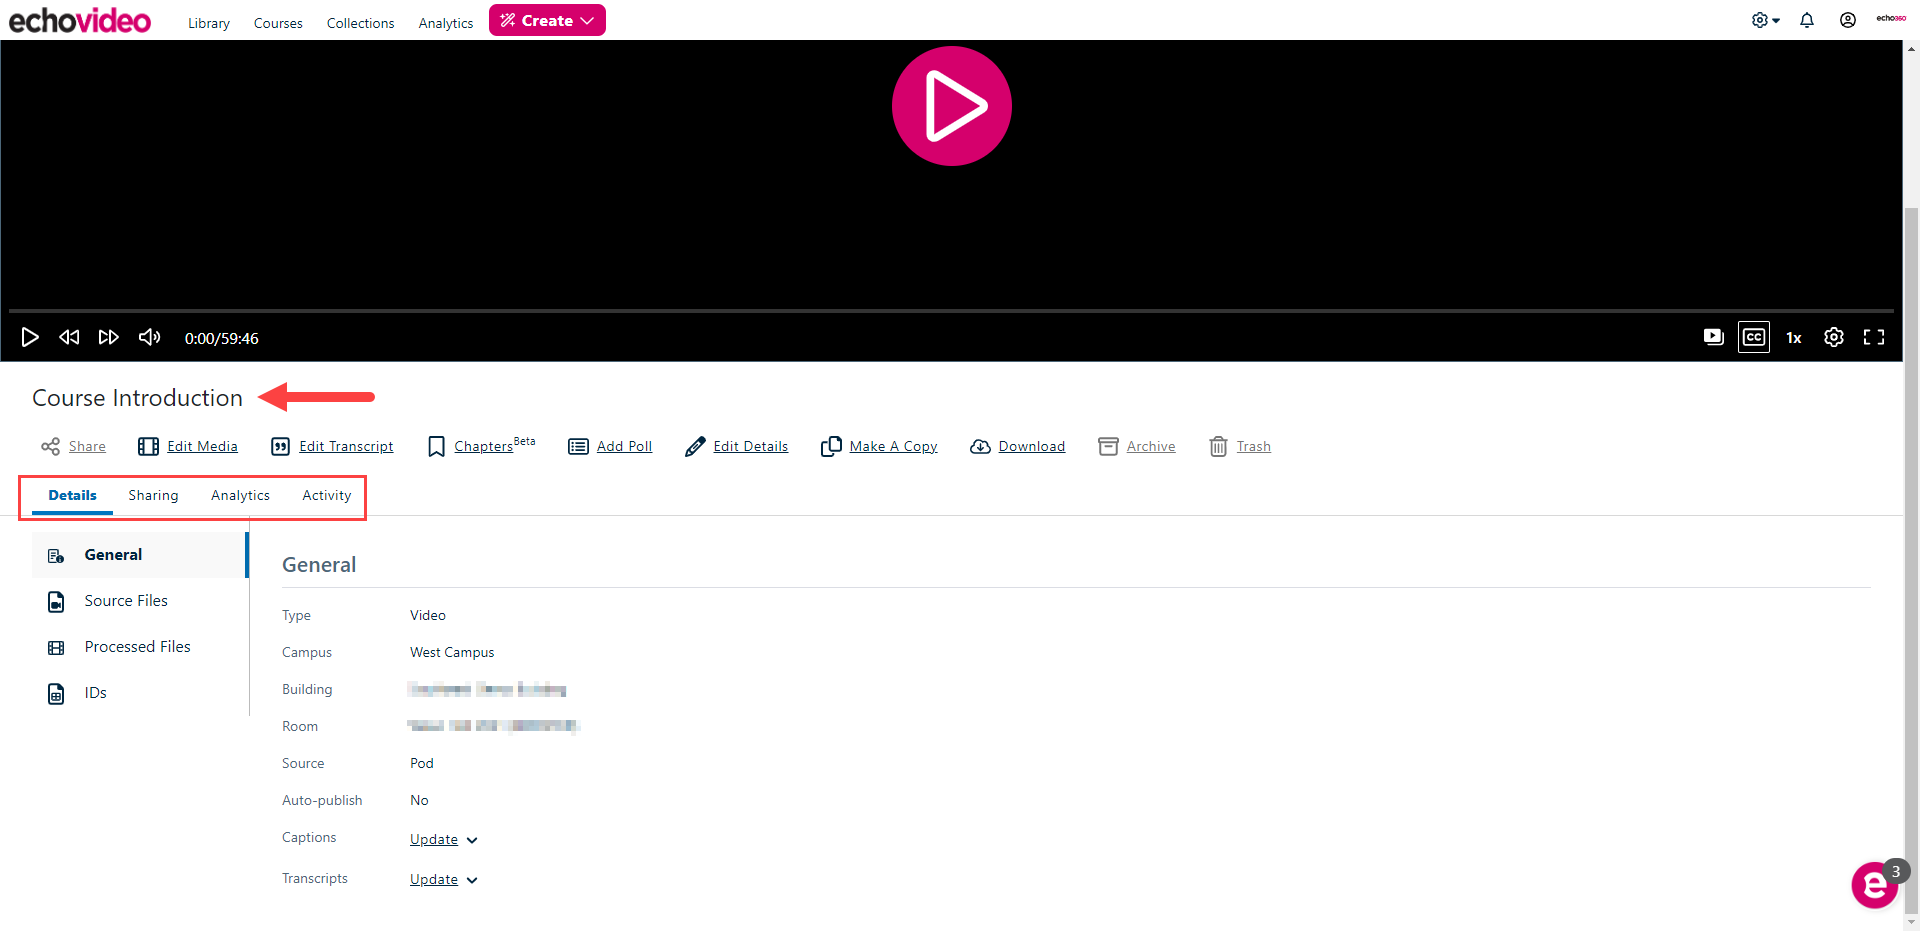The height and width of the screenshot is (931, 1920).
Task: Open the notifications bell
Action: click(x=1807, y=20)
